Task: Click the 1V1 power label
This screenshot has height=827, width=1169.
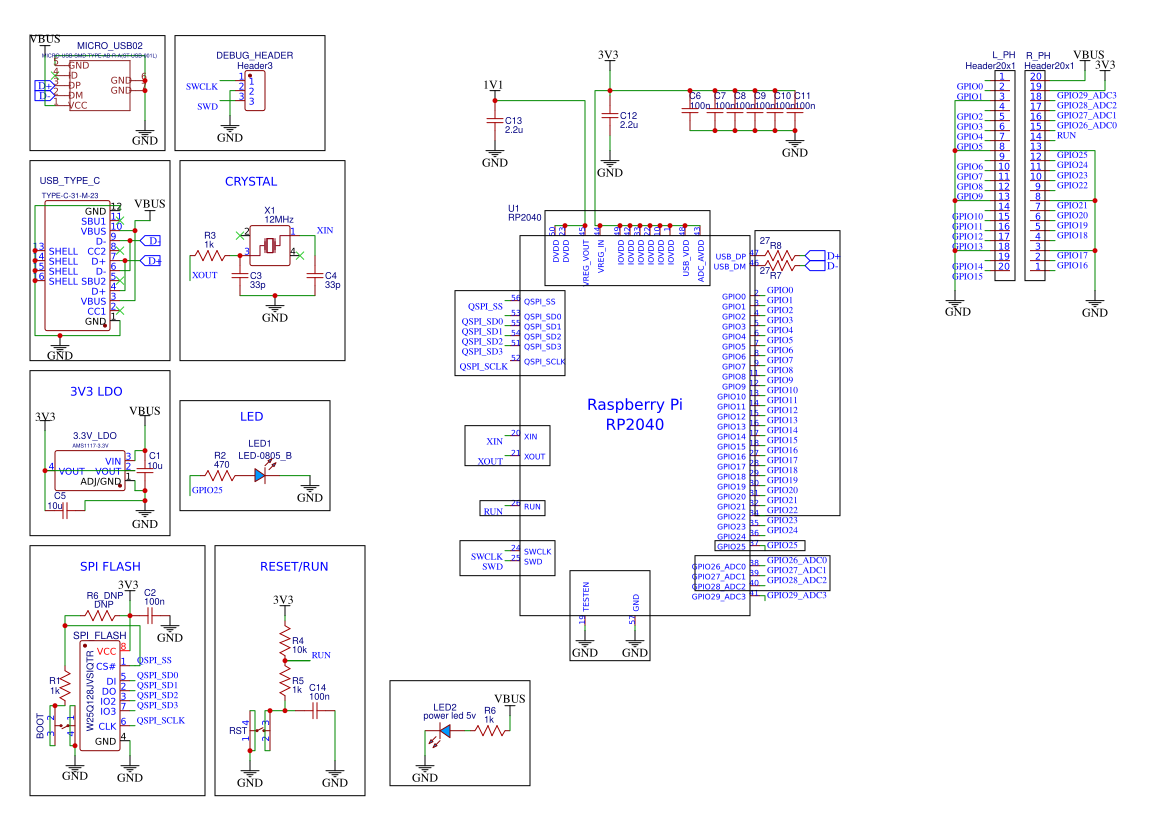Action: (x=493, y=86)
